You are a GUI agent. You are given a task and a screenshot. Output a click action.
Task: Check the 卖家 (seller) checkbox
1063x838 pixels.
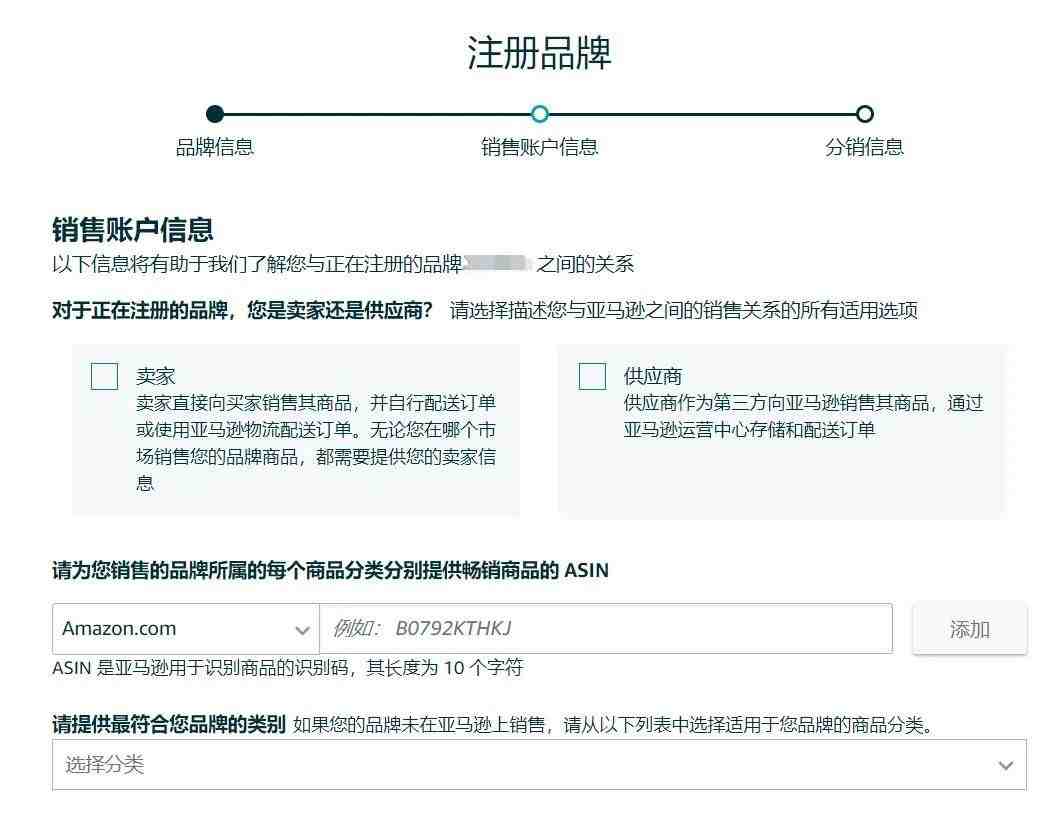104,376
